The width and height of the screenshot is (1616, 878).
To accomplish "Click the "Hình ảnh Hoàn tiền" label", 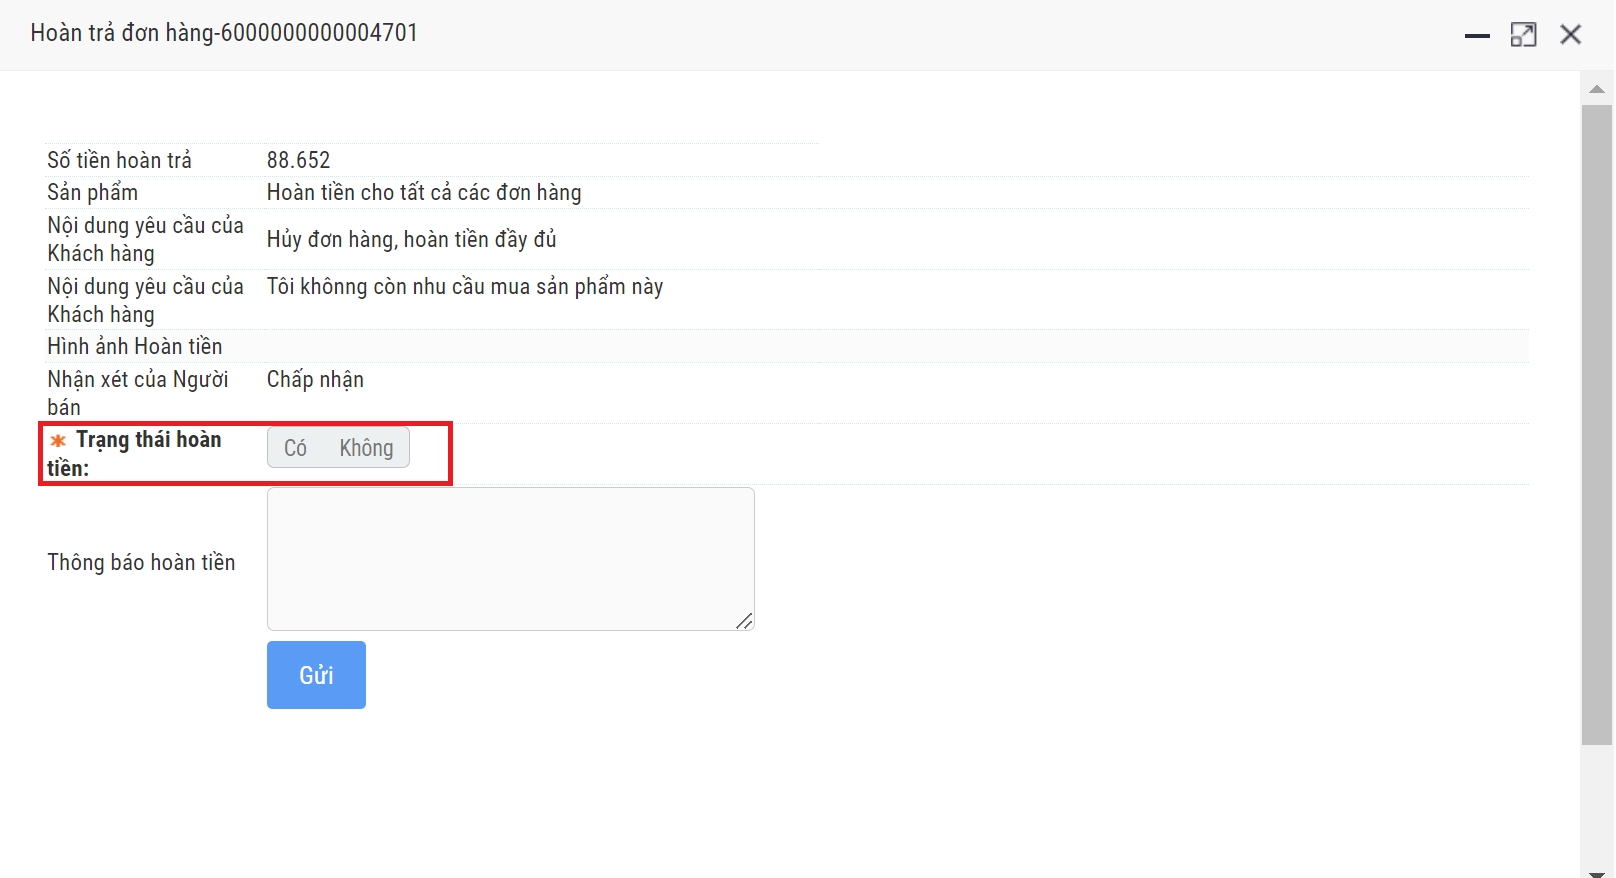I will tap(134, 346).
